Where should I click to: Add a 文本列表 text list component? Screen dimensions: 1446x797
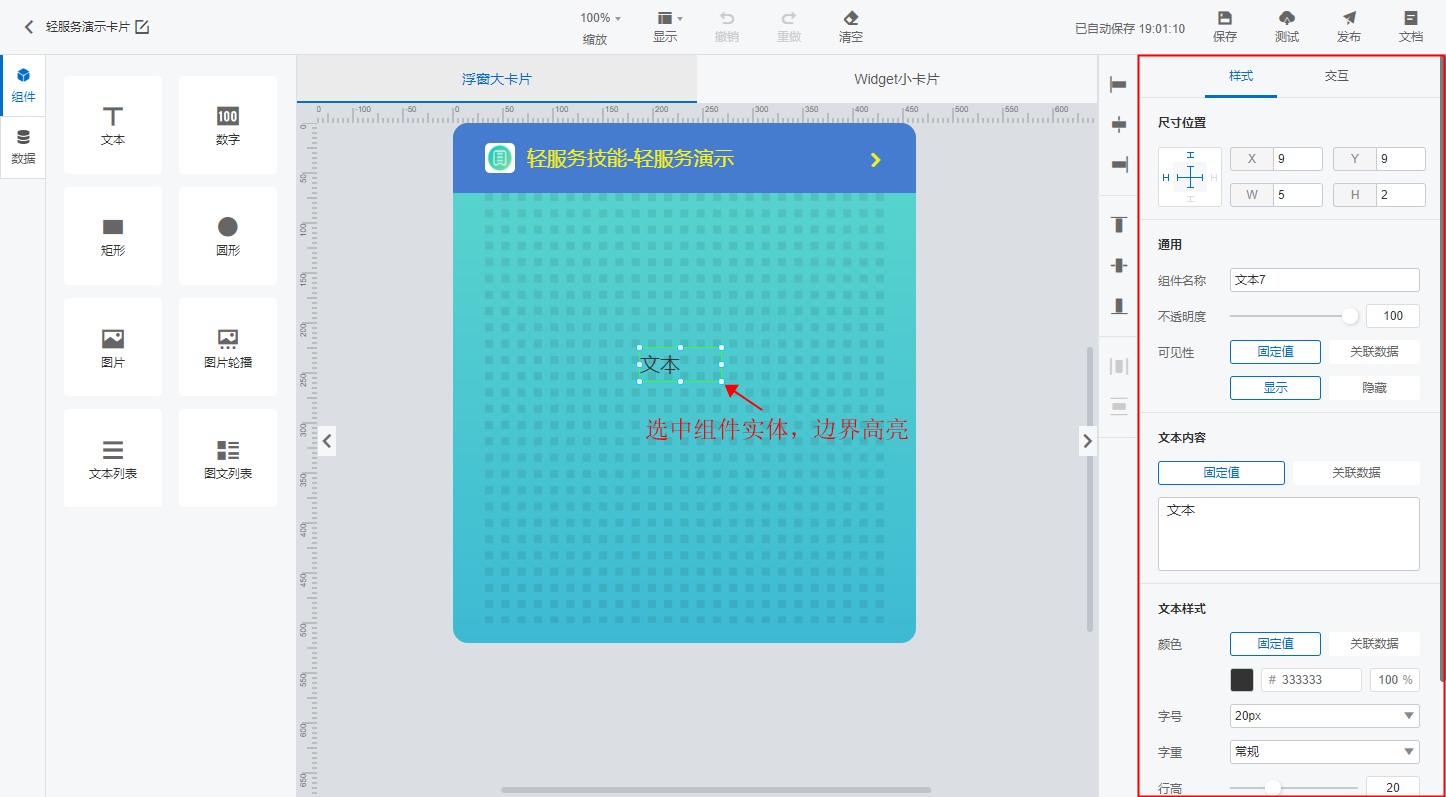pyautogui.click(x=113, y=459)
